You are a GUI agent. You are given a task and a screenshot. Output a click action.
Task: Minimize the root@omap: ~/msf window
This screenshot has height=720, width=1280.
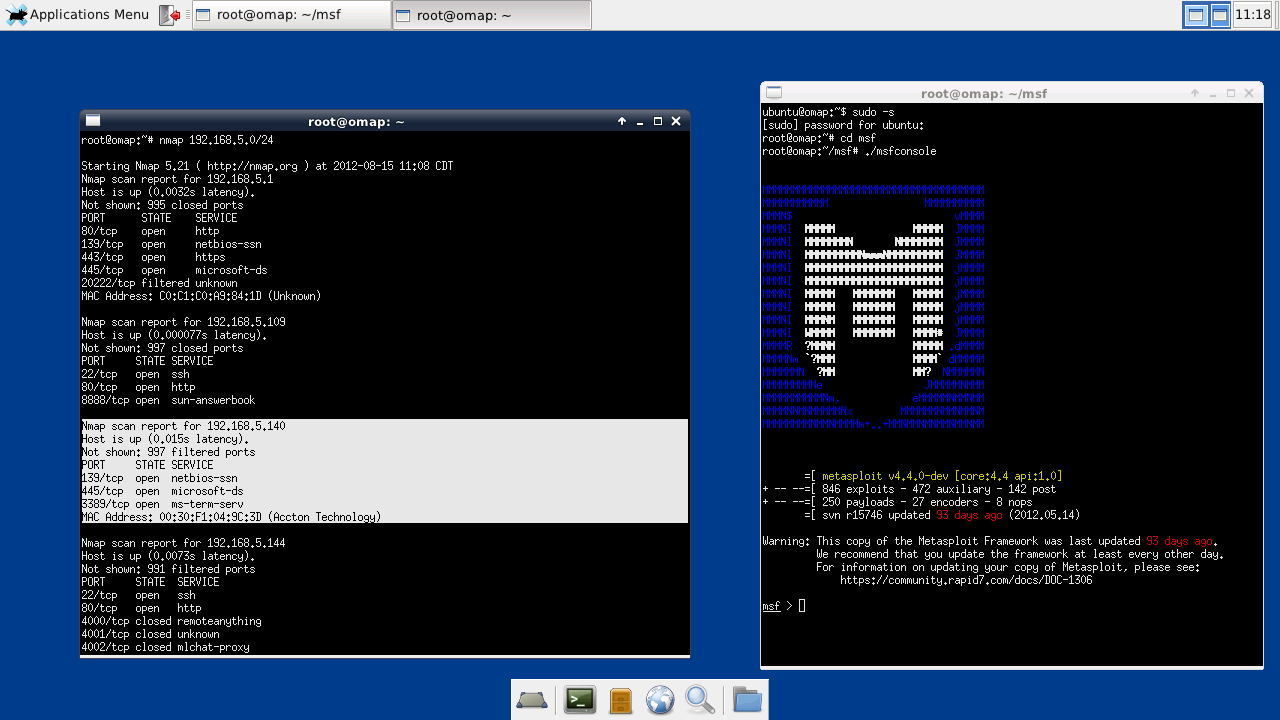(x=1213, y=93)
